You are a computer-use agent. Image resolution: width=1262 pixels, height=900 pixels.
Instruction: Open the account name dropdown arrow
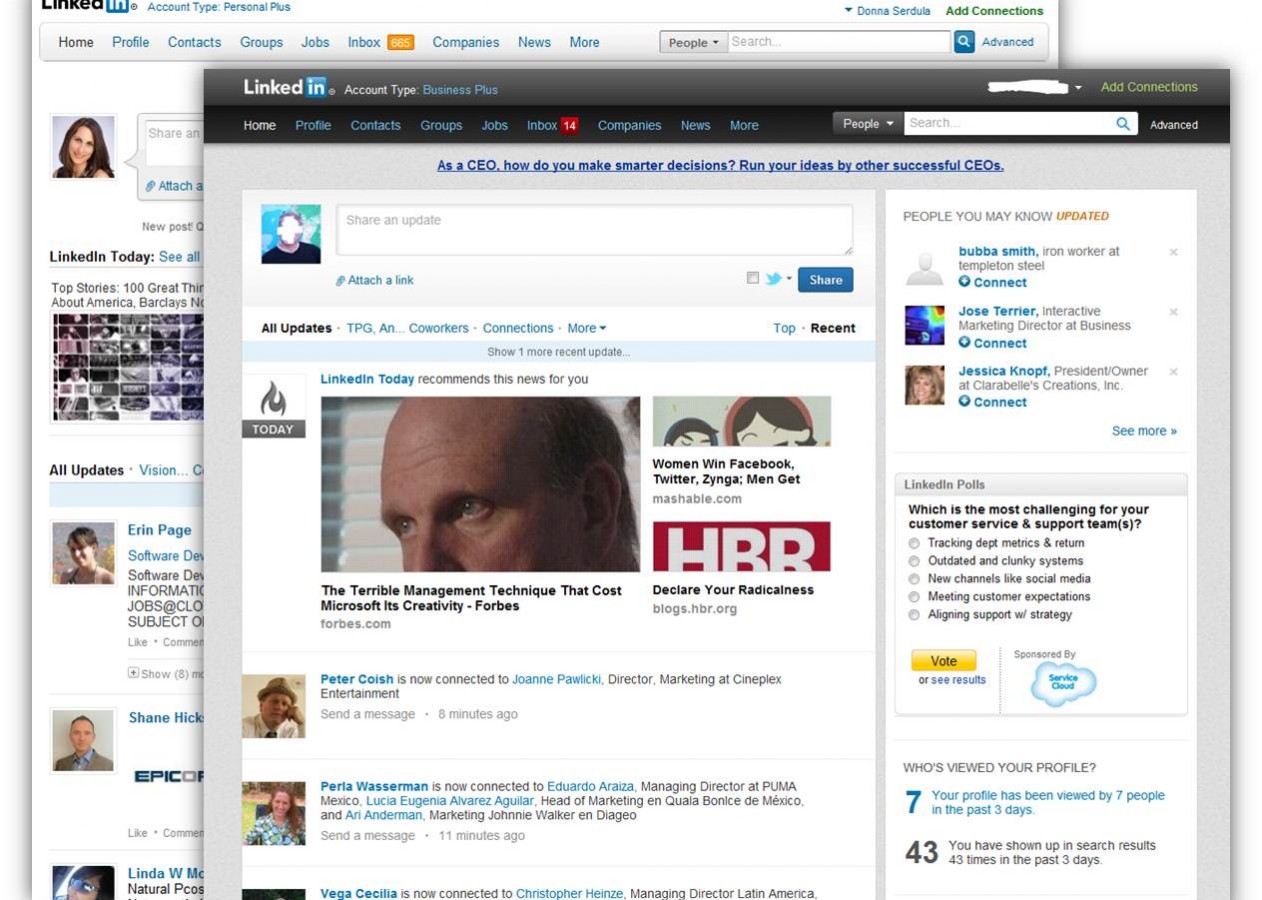click(x=1078, y=88)
